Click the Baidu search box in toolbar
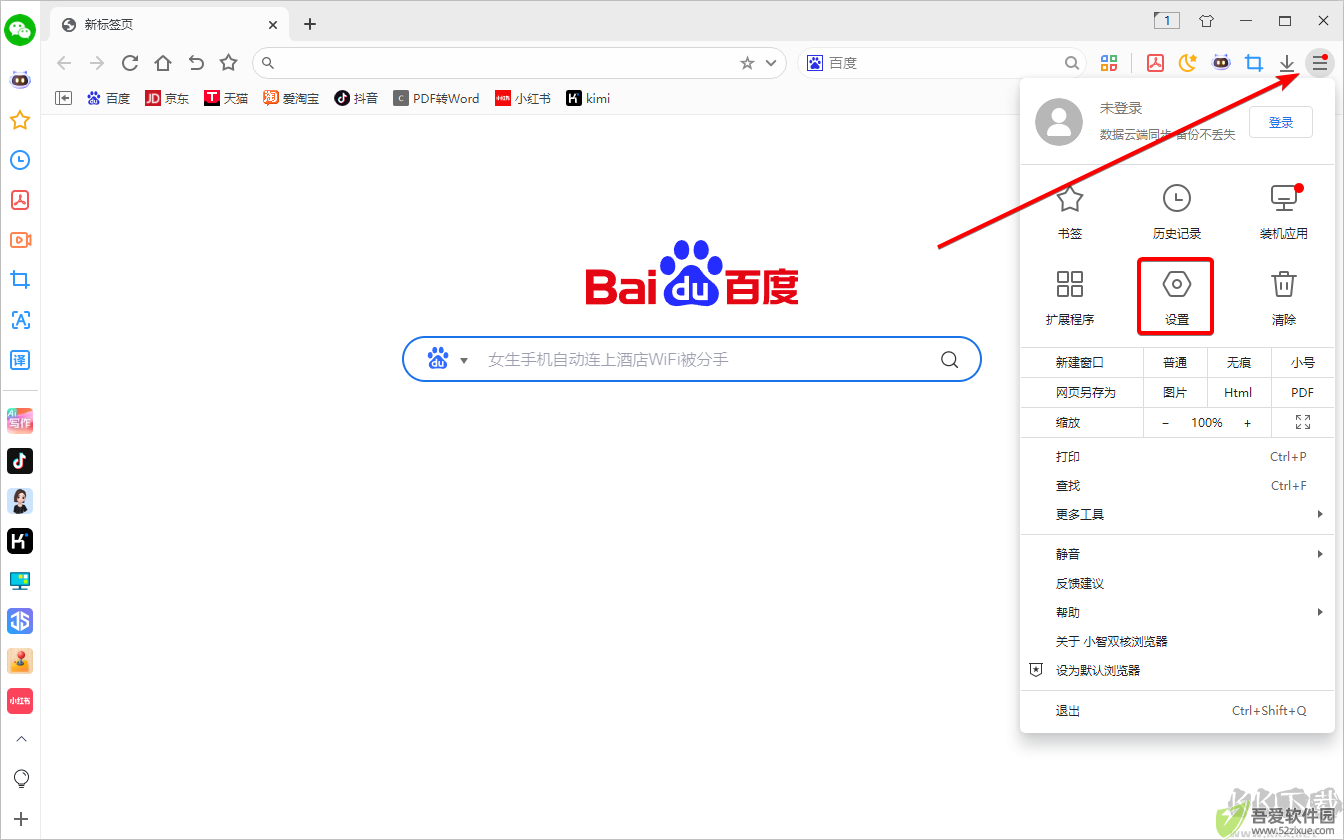Viewport: 1344px width, 840px height. [x=942, y=63]
